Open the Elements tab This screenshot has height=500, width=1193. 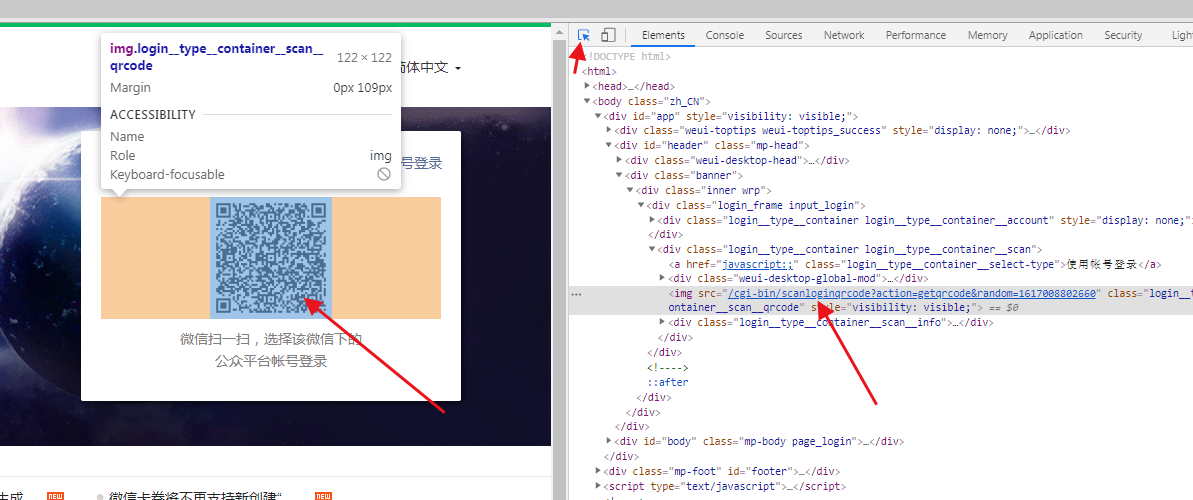(663, 35)
